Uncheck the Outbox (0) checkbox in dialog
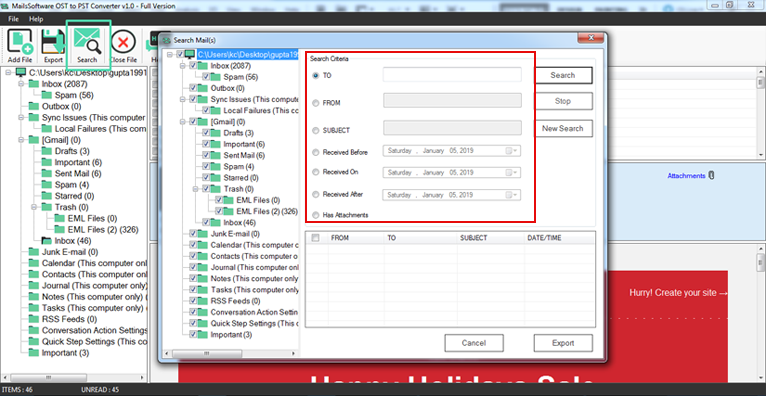766x396 pixels. tap(193, 88)
